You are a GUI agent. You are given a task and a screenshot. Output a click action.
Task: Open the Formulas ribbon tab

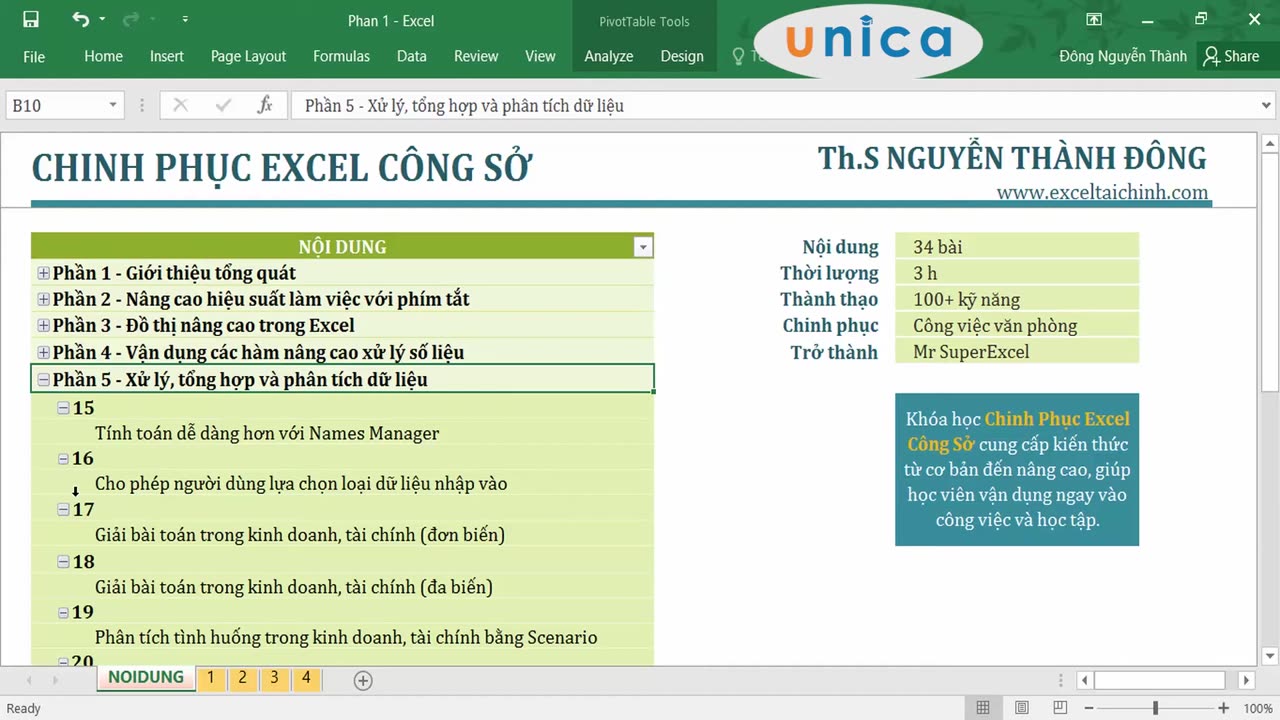click(341, 56)
